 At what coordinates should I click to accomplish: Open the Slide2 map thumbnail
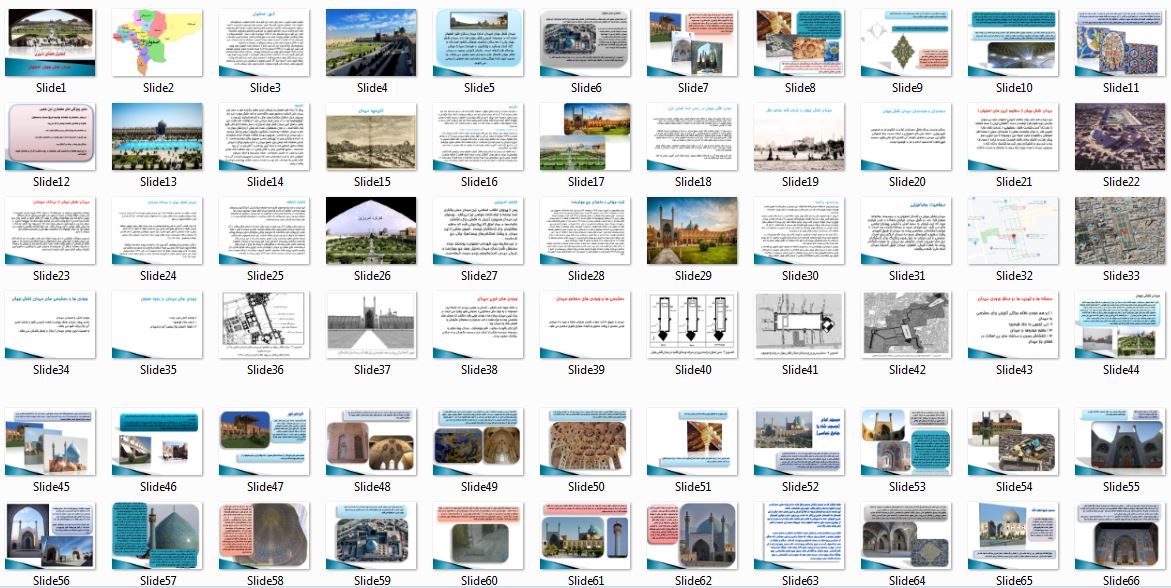tap(157, 43)
